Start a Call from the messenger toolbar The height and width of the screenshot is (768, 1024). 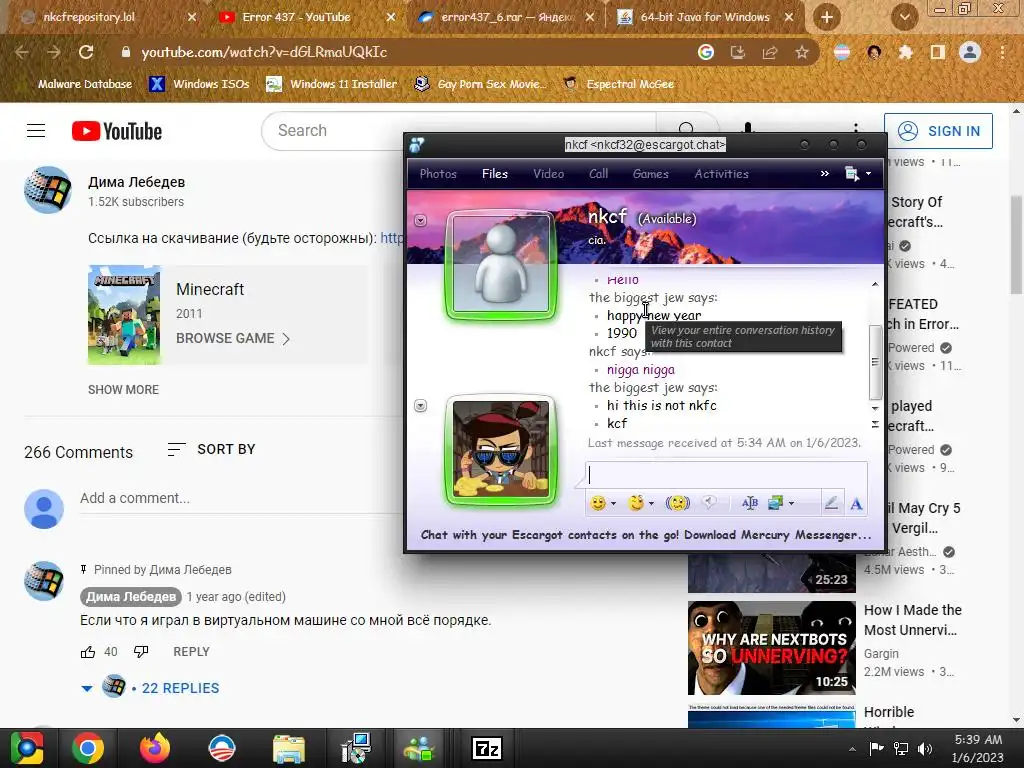(x=598, y=174)
